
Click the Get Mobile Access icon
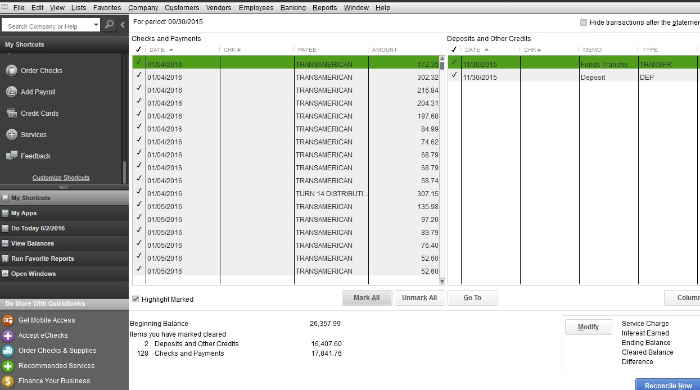coord(8,320)
